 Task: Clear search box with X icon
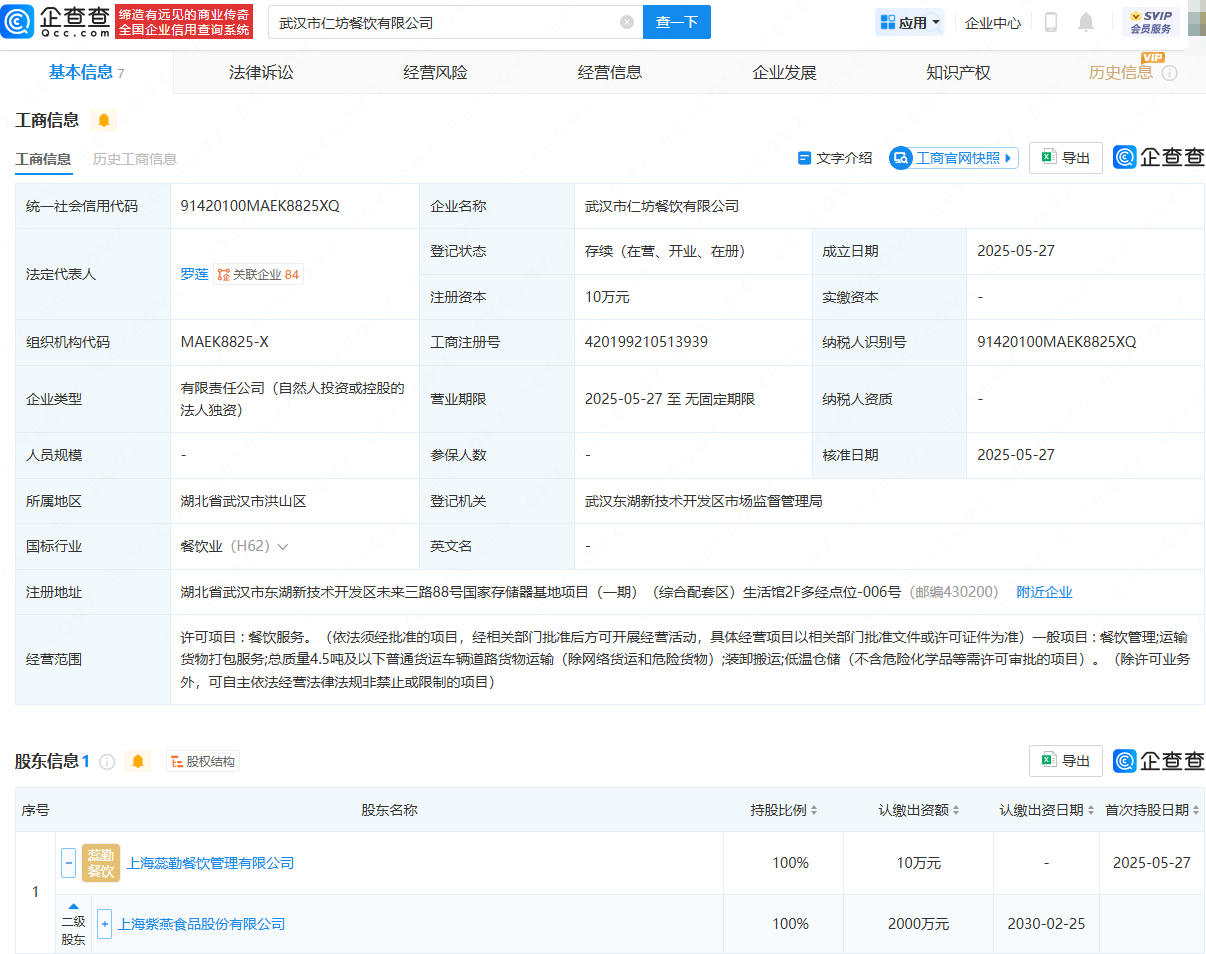(x=627, y=22)
